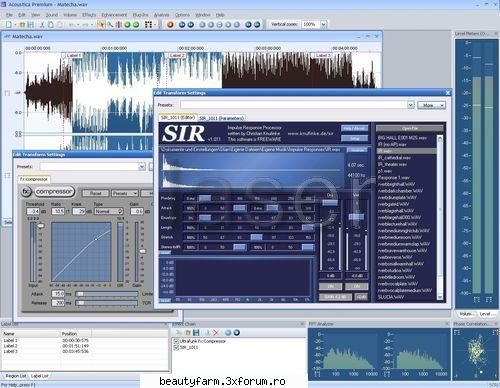Viewport: 500px width, 388px height.
Task: Click the add effect icon in Effect Chain
Action: (x=179, y=332)
